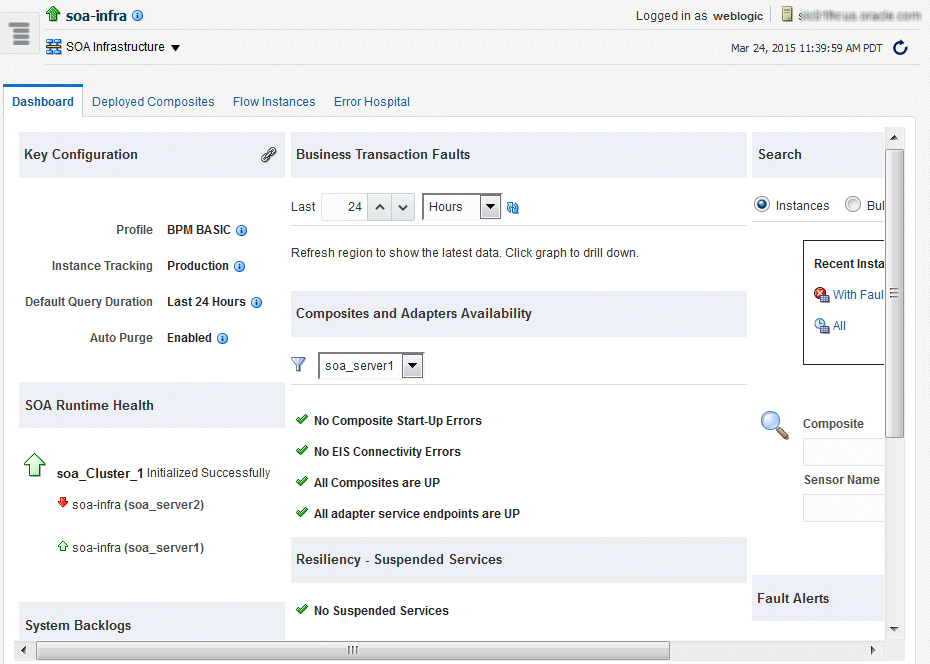
Task: Click the All Composites are UP checkmark
Action: coord(302,481)
